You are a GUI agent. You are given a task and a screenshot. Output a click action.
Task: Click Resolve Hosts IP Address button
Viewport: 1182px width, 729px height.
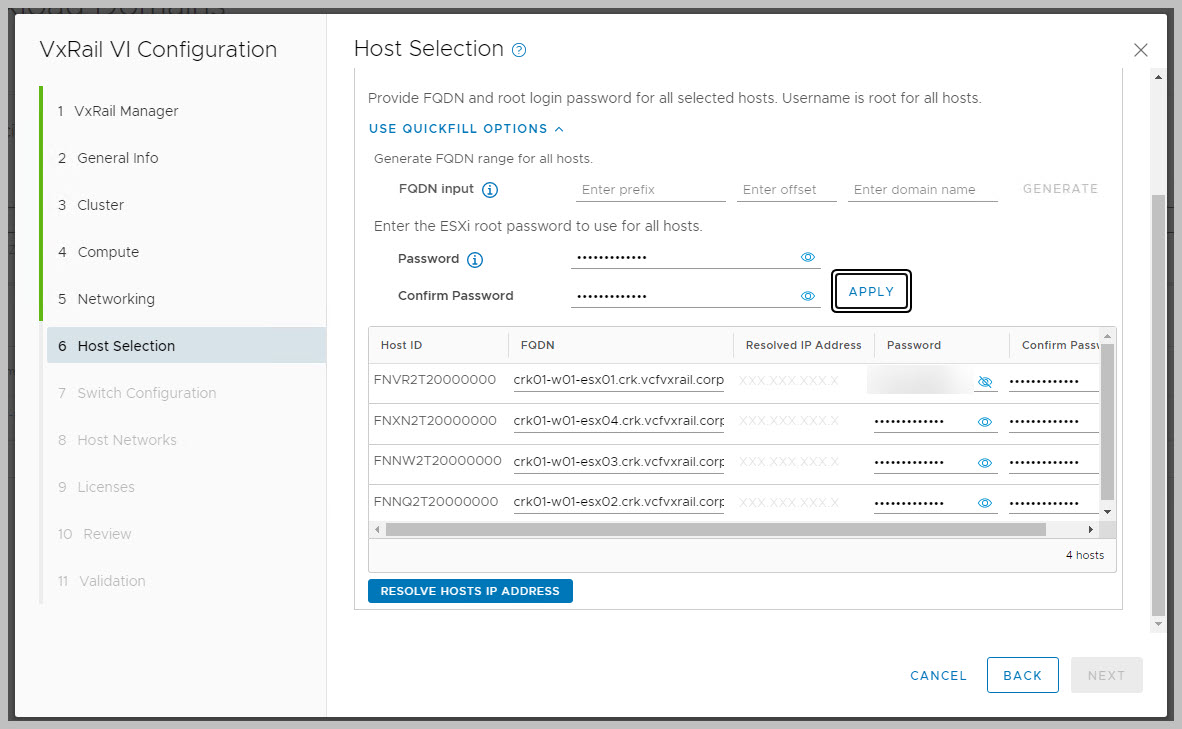[x=470, y=591]
